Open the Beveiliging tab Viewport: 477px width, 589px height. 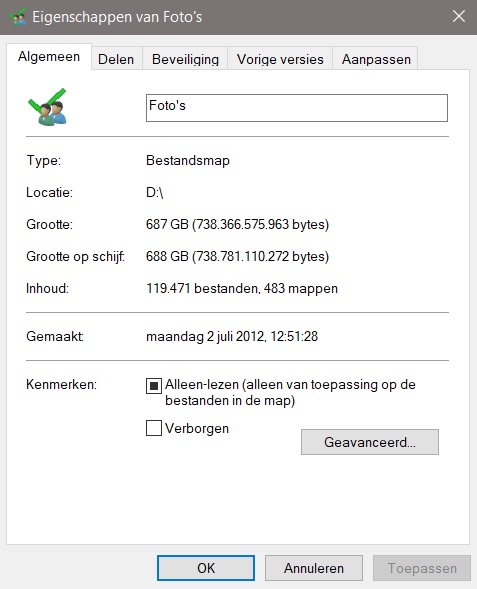(x=185, y=59)
